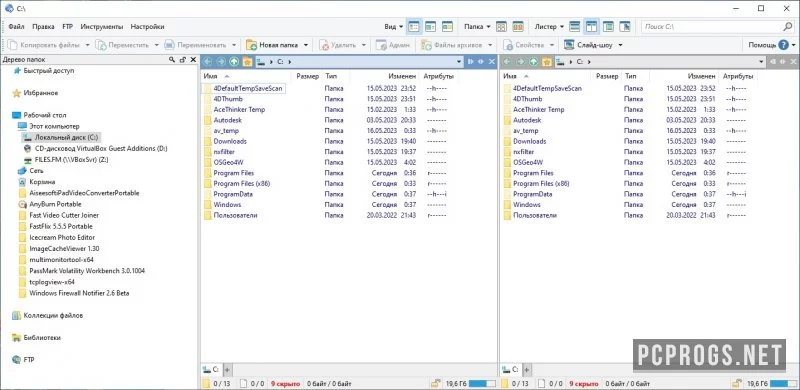Image resolution: width=800 pixels, height=390 pixels.
Task: Go back in the left pane
Action: coord(208,62)
